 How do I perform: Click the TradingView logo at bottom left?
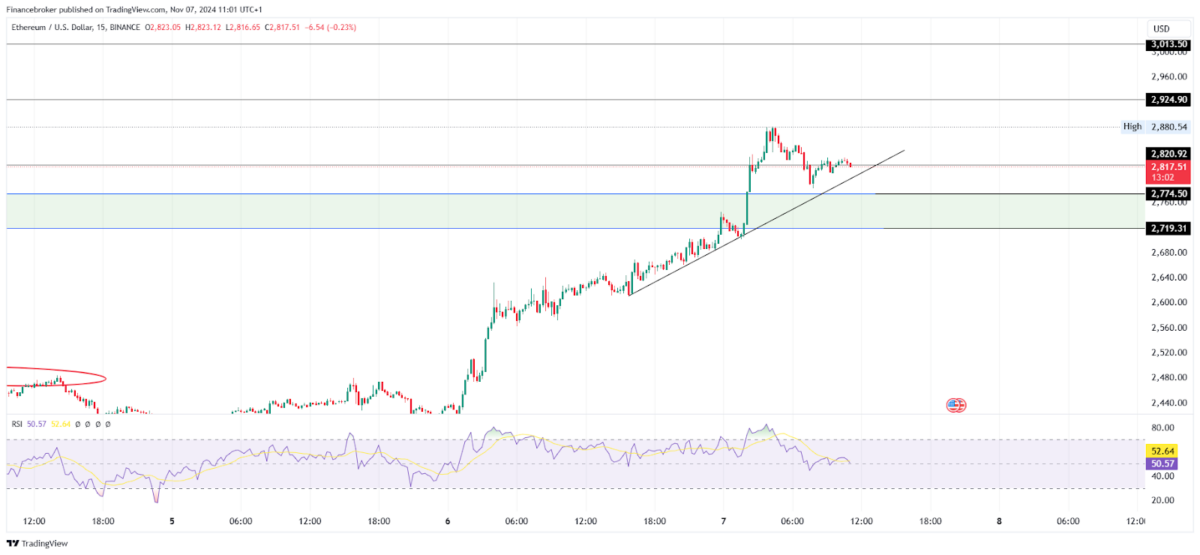click(38, 544)
